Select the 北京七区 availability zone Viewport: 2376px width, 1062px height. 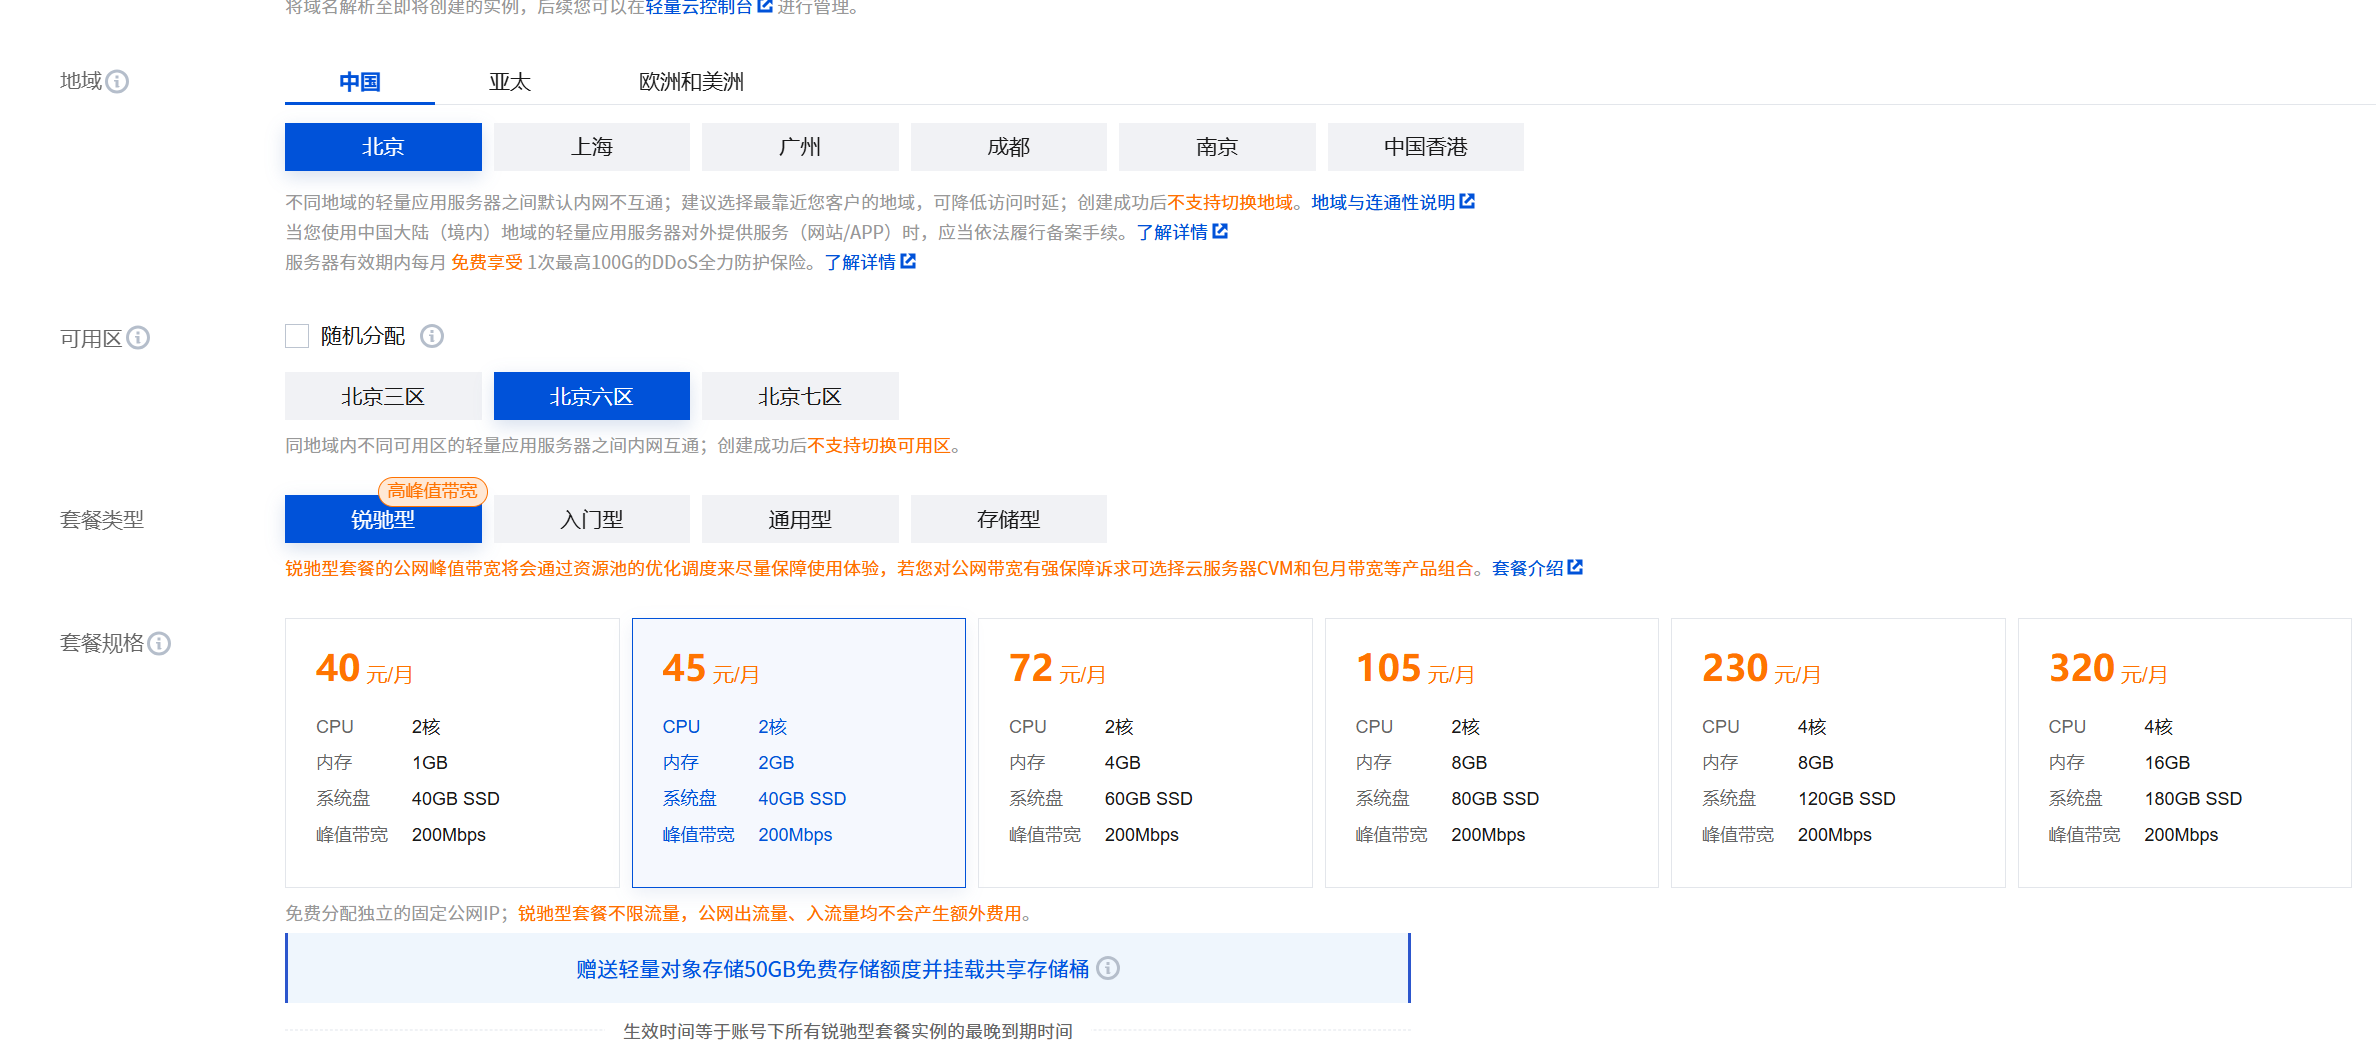click(800, 396)
